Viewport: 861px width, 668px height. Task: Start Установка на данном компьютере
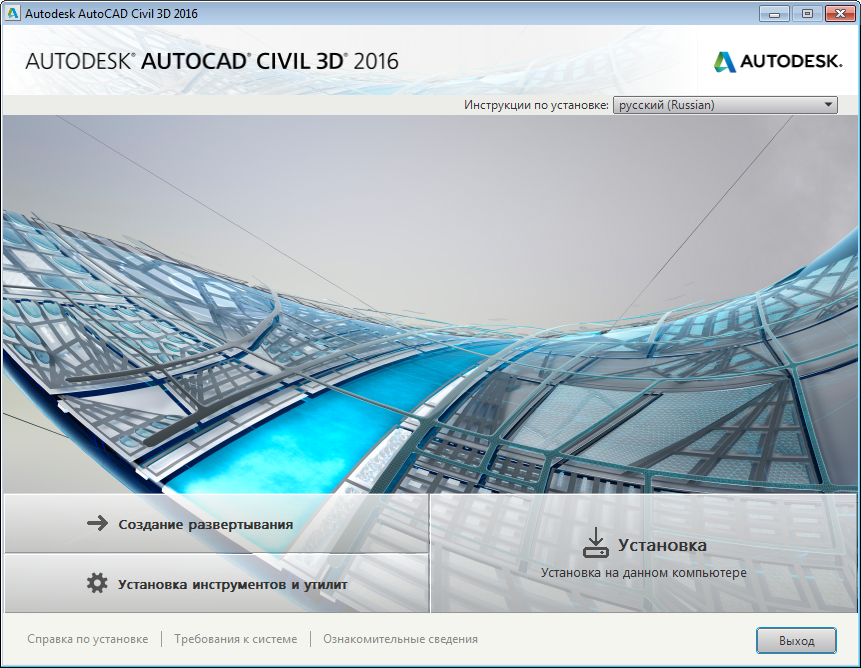pyautogui.click(x=644, y=553)
